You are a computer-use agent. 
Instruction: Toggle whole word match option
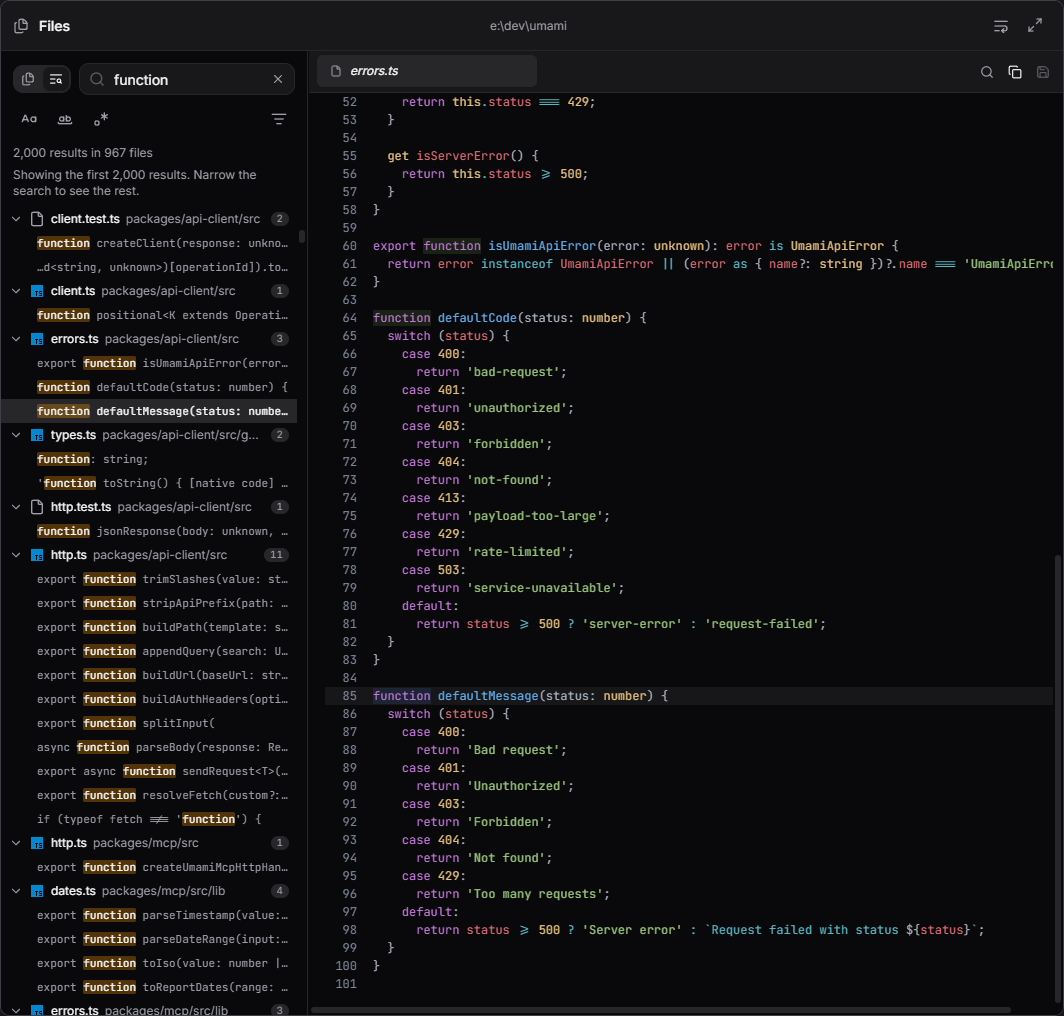(x=64, y=119)
